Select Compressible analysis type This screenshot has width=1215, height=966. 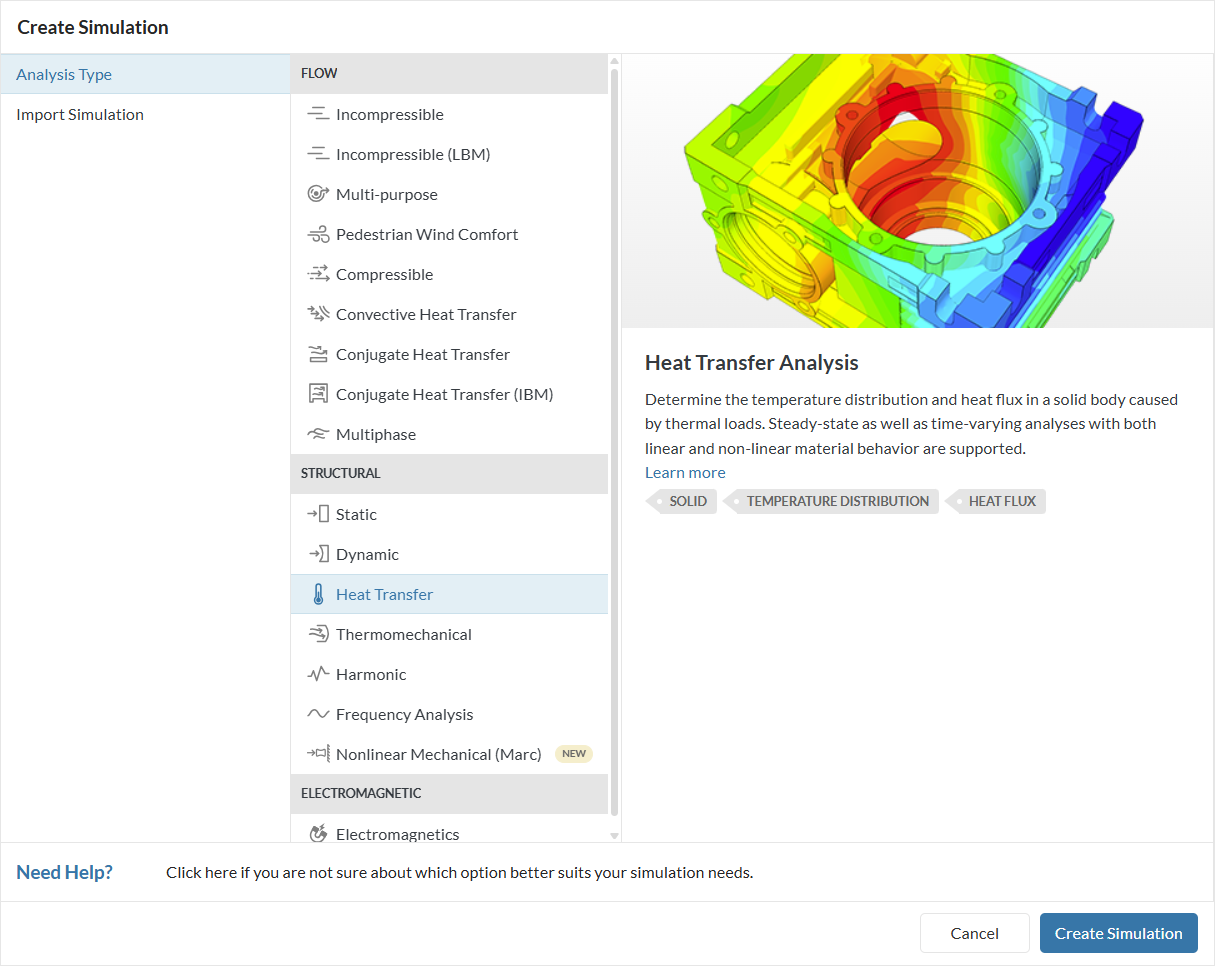384,274
